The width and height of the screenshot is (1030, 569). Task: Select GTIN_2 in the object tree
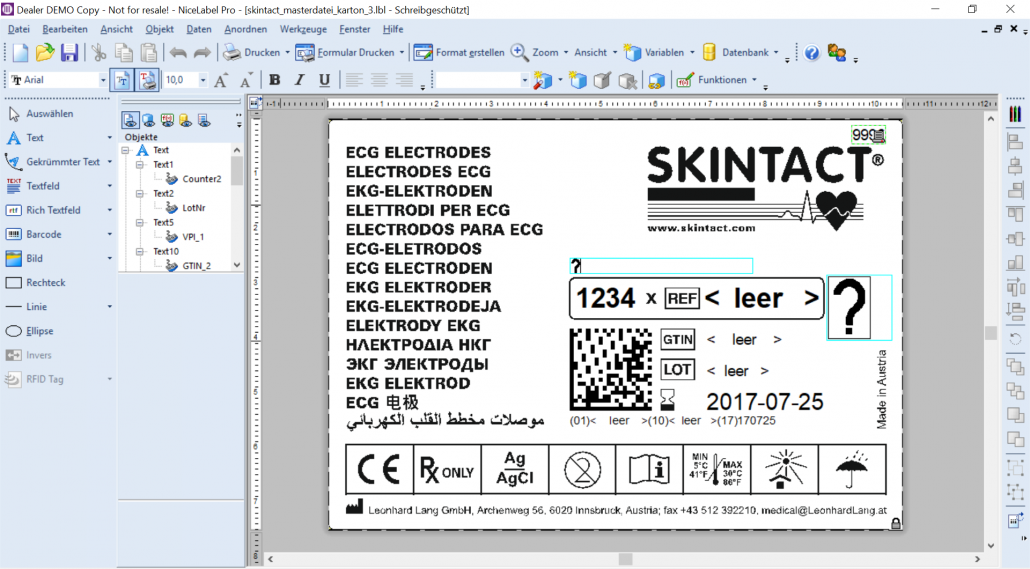click(196, 265)
